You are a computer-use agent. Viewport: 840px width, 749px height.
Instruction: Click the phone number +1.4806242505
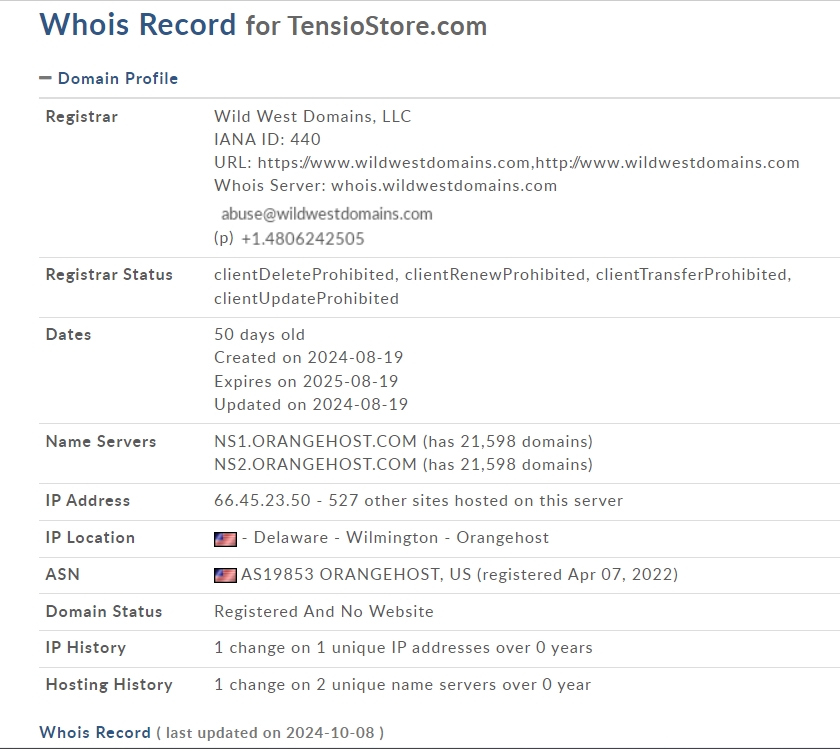[x=303, y=238]
